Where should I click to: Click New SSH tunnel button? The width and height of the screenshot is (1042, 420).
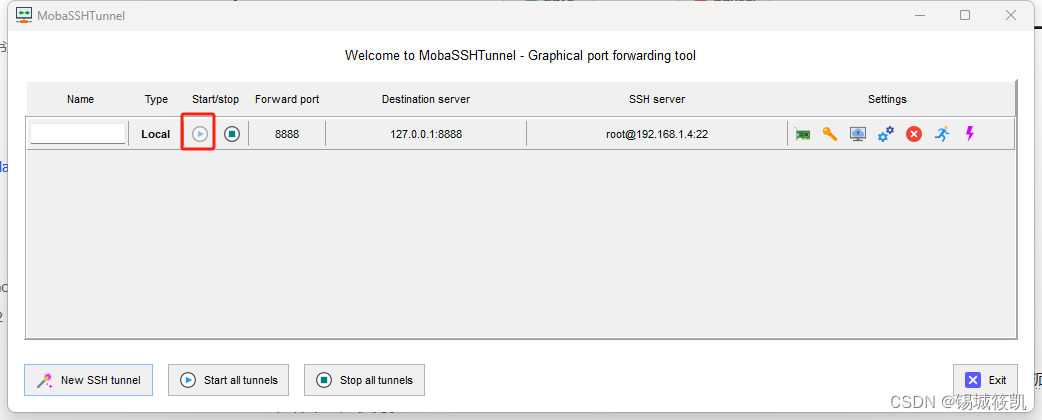pos(88,380)
